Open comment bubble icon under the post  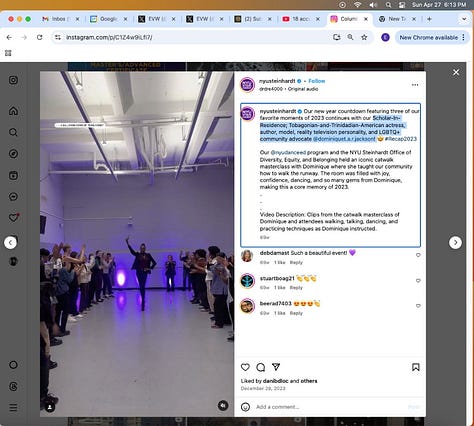click(261, 367)
